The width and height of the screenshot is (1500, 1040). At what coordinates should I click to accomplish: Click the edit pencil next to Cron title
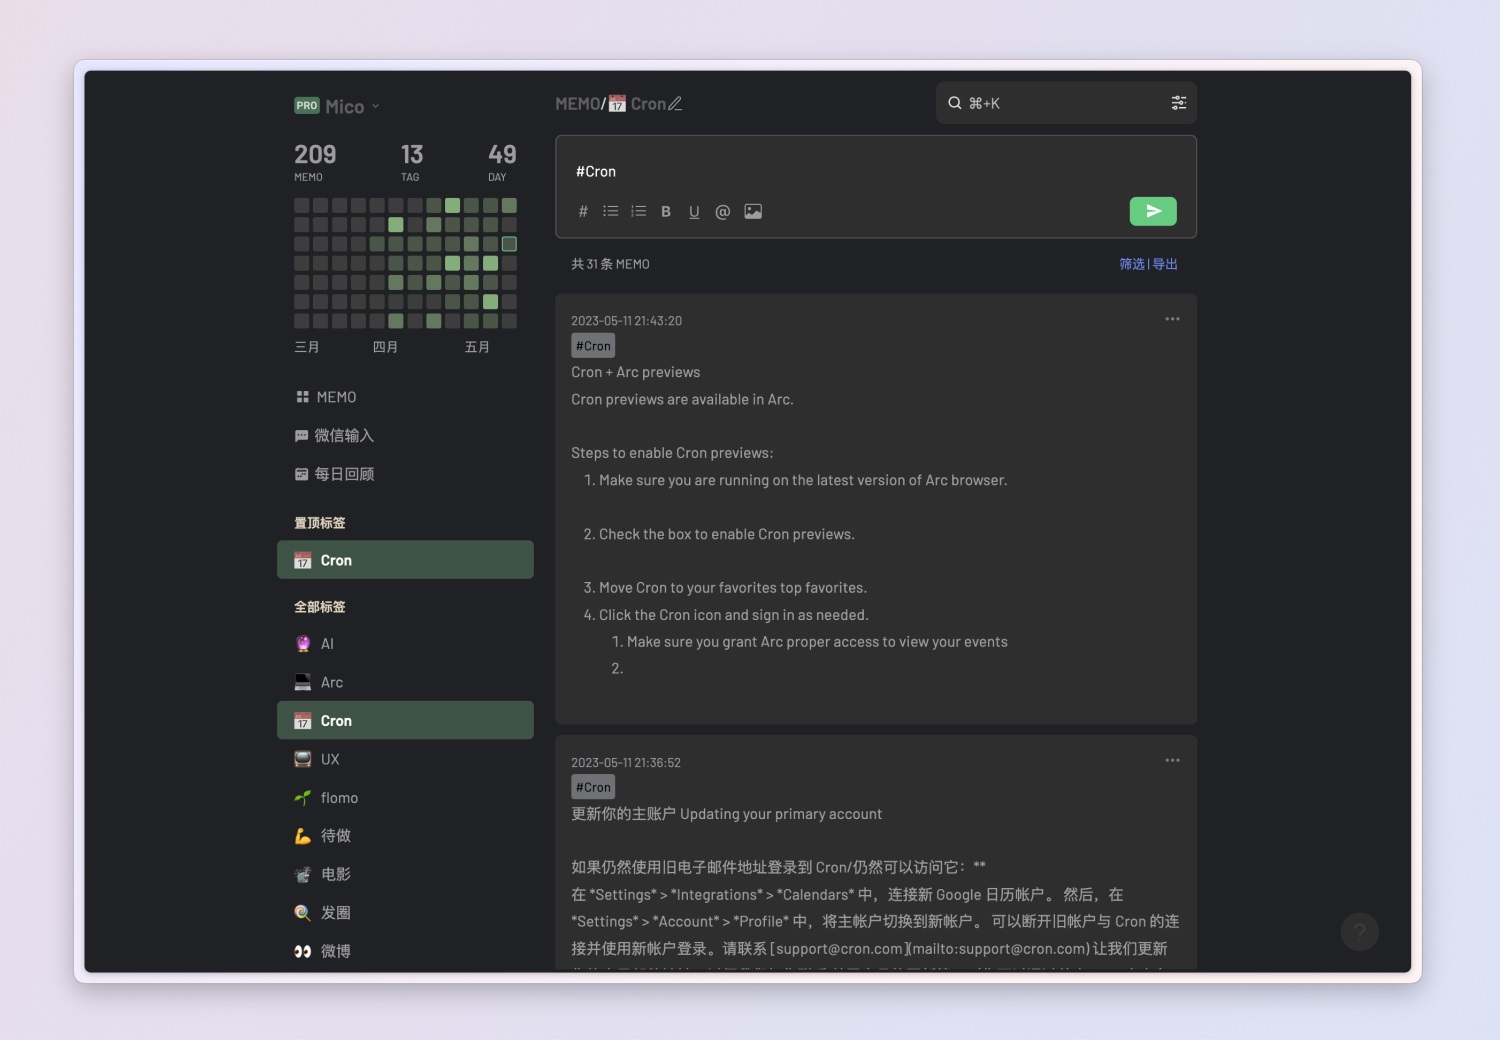[x=675, y=104]
